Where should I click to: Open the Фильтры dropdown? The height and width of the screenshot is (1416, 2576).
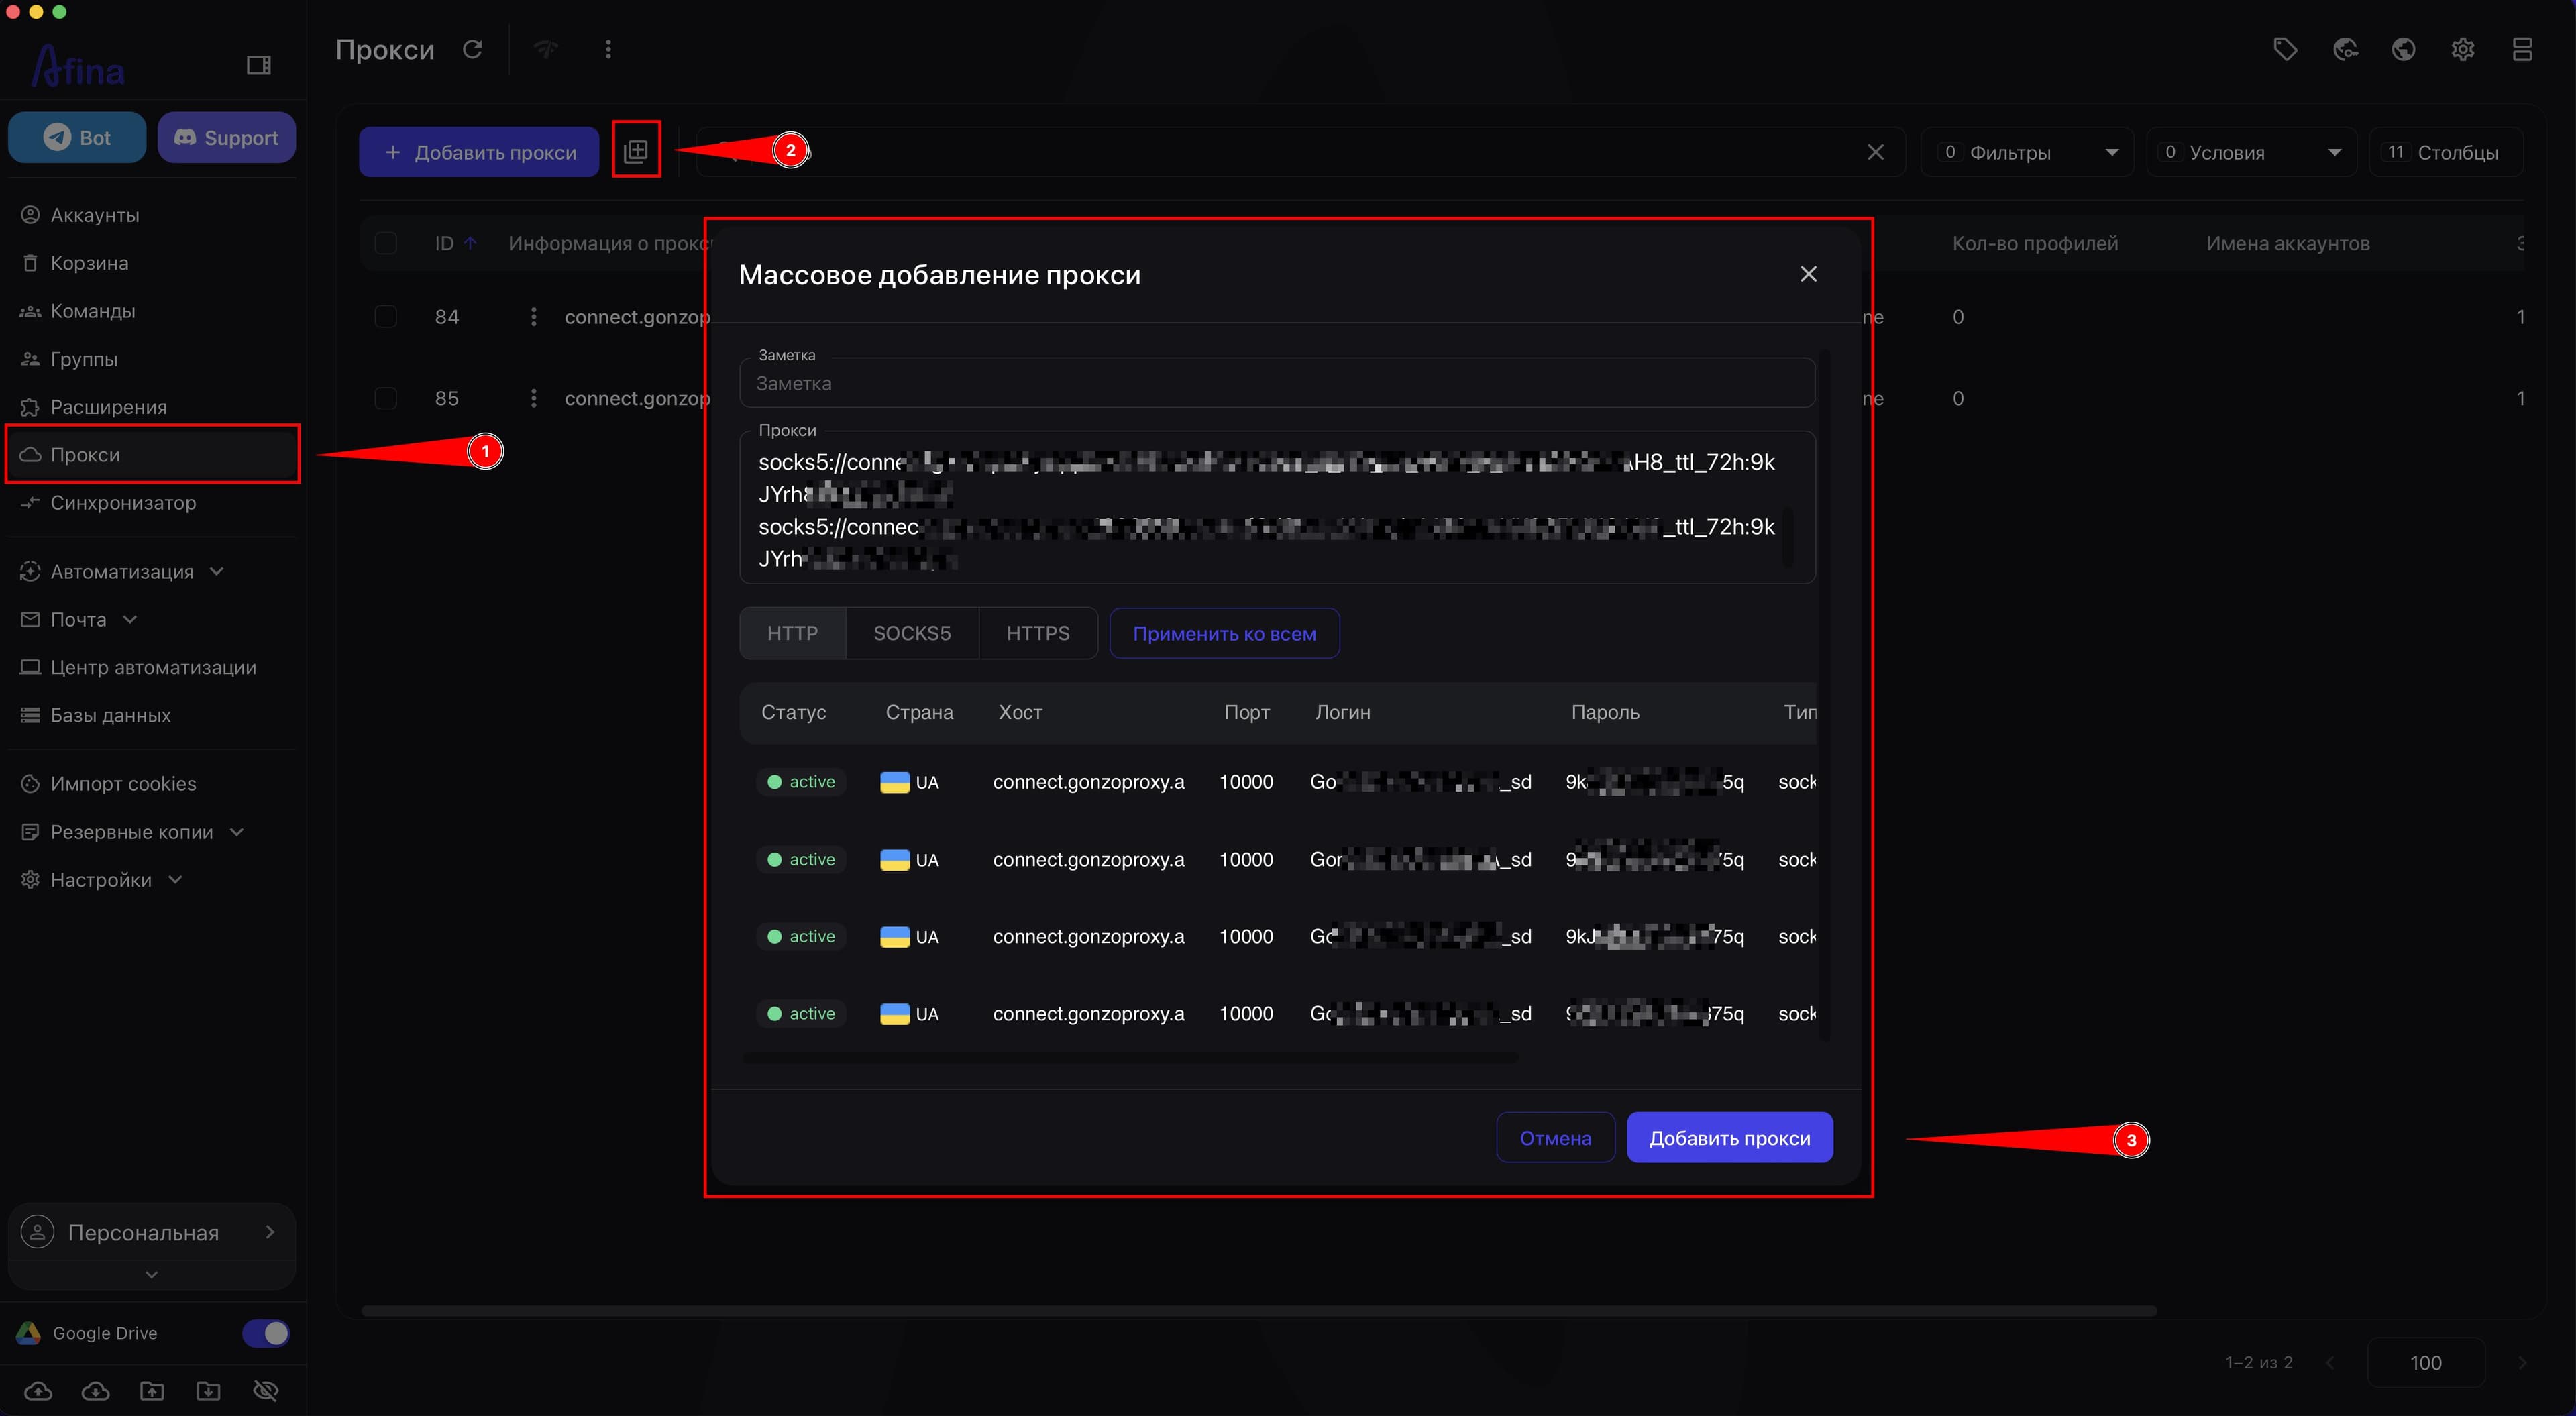[x=2027, y=152]
